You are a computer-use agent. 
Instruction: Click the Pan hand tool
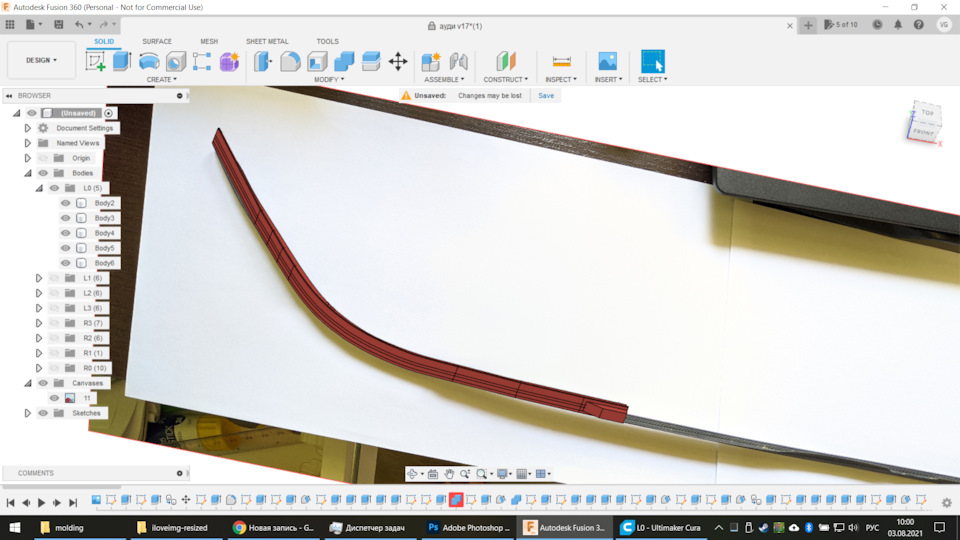pyautogui.click(x=449, y=474)
